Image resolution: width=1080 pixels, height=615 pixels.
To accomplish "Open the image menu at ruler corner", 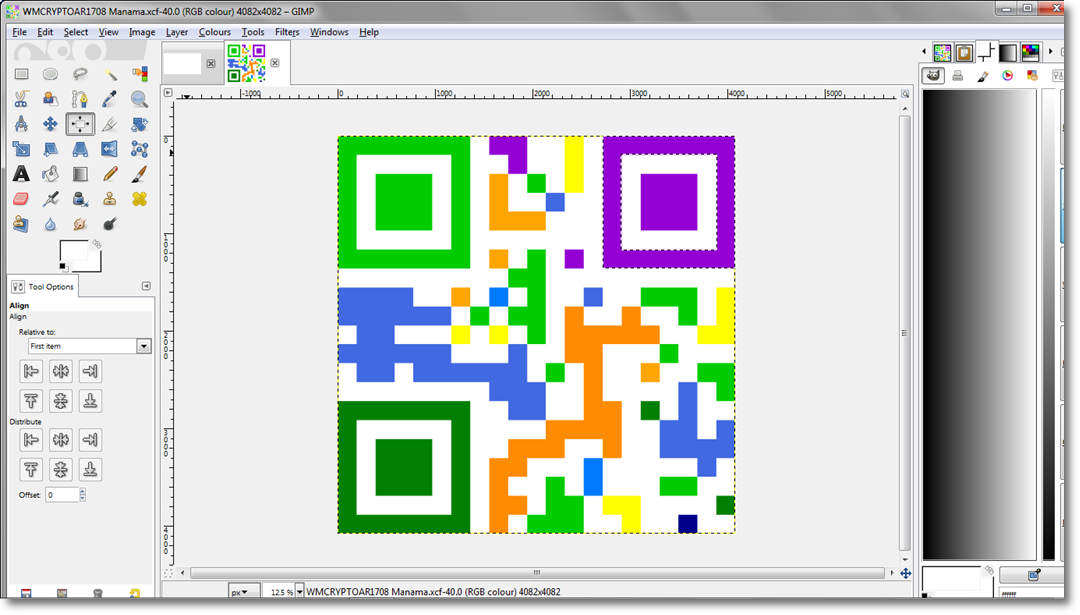I will (168, 92).
